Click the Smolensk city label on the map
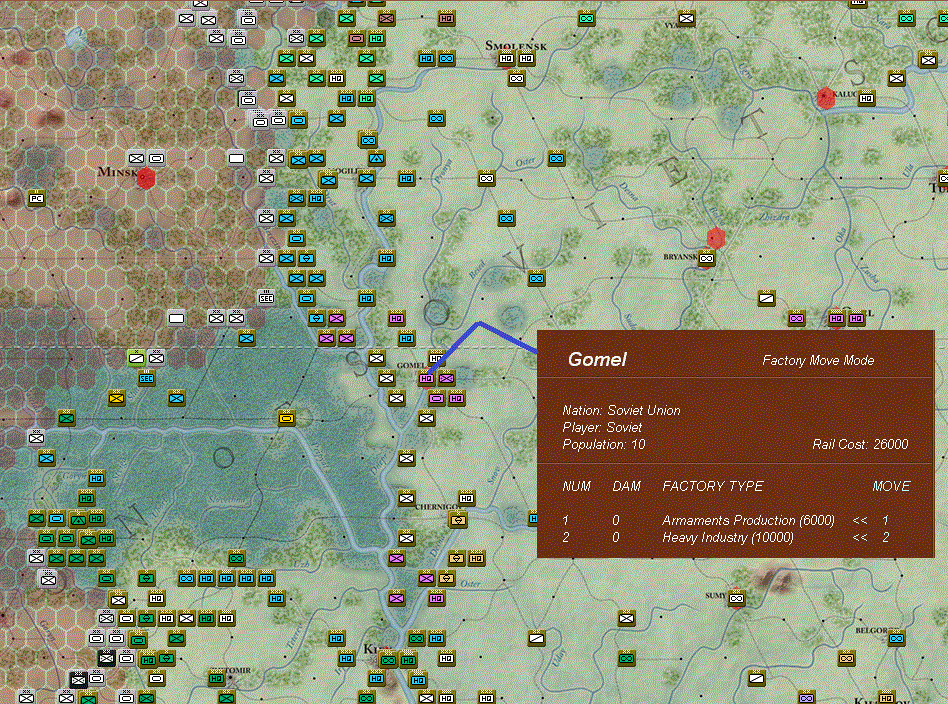Screen dimensions: 948x704 pos(516,46)
